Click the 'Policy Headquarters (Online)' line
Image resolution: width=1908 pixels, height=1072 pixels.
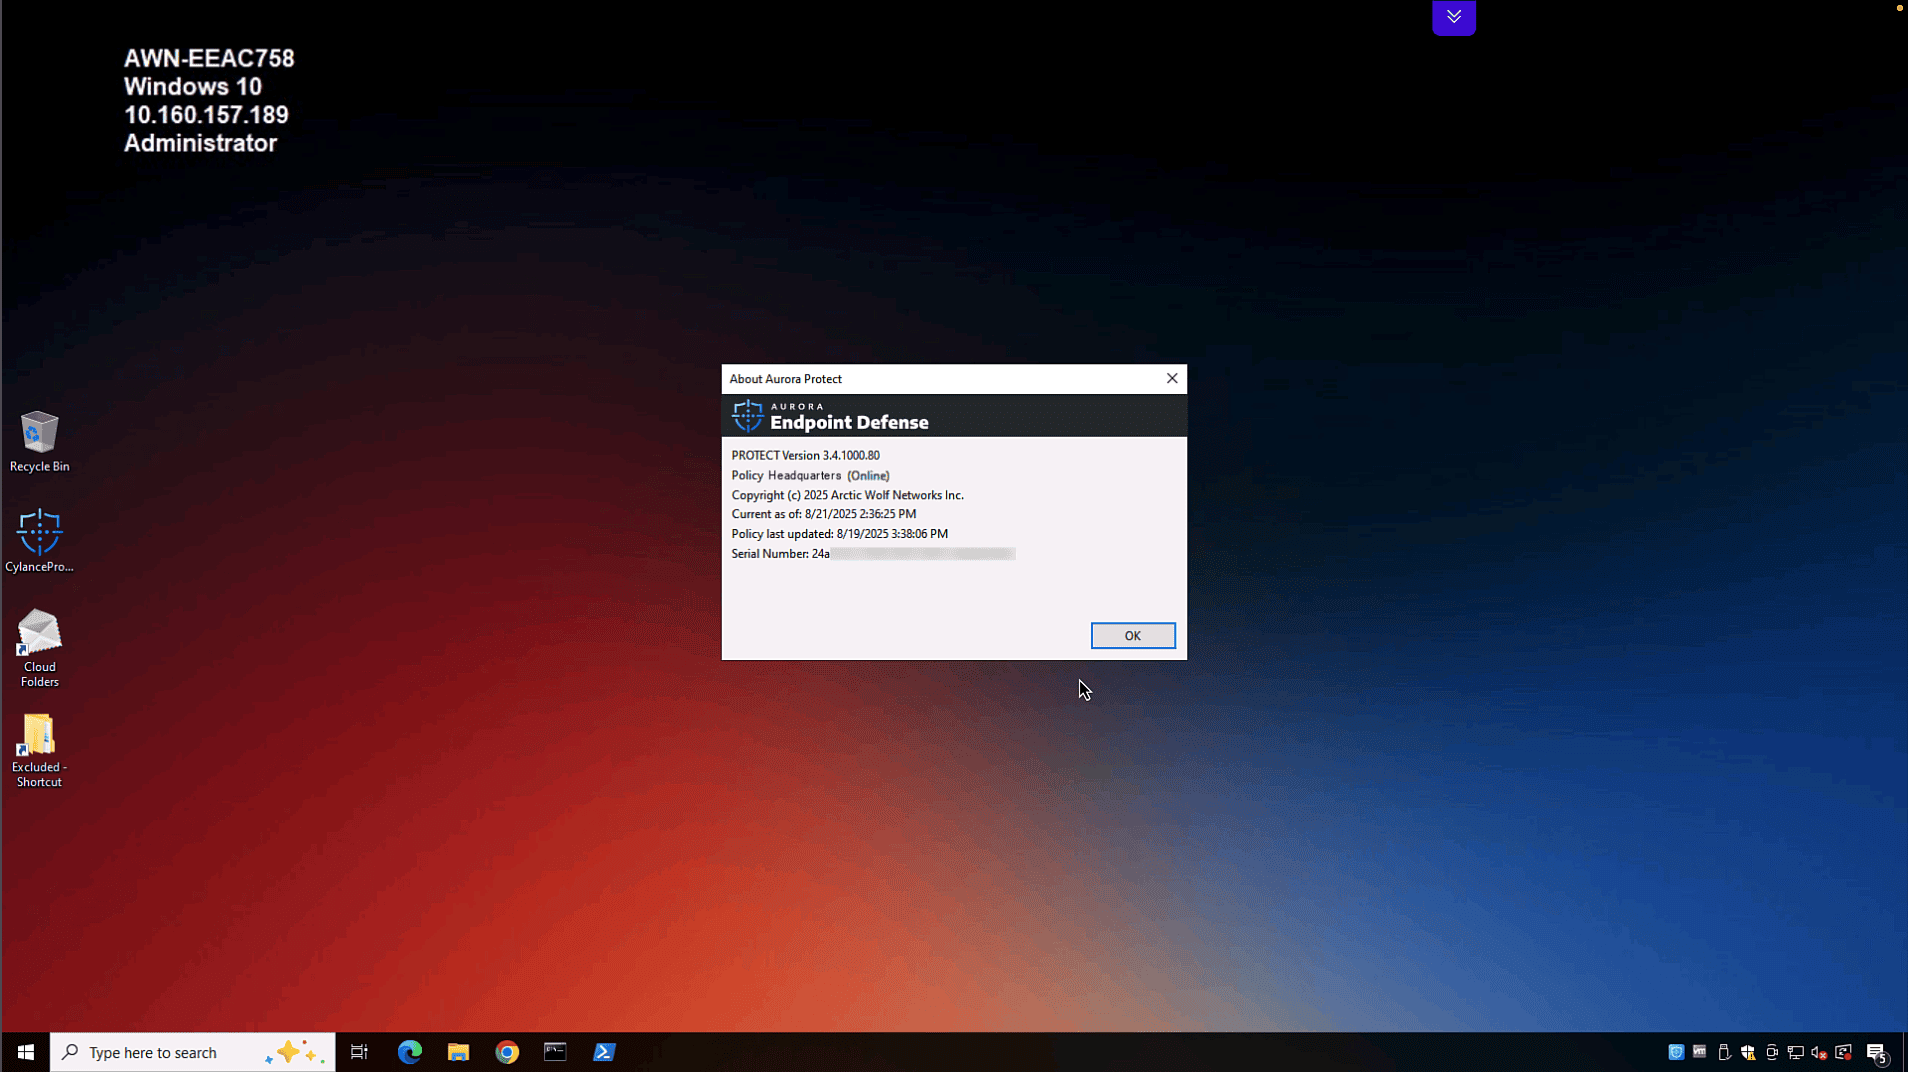pos(810,475)
